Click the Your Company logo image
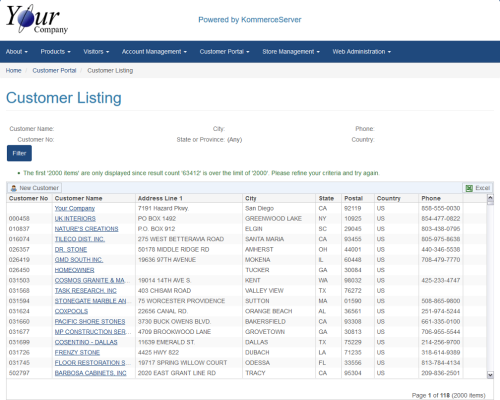Image resolution: width=500 pixels, height=400 pixels. tap(37, 19)
